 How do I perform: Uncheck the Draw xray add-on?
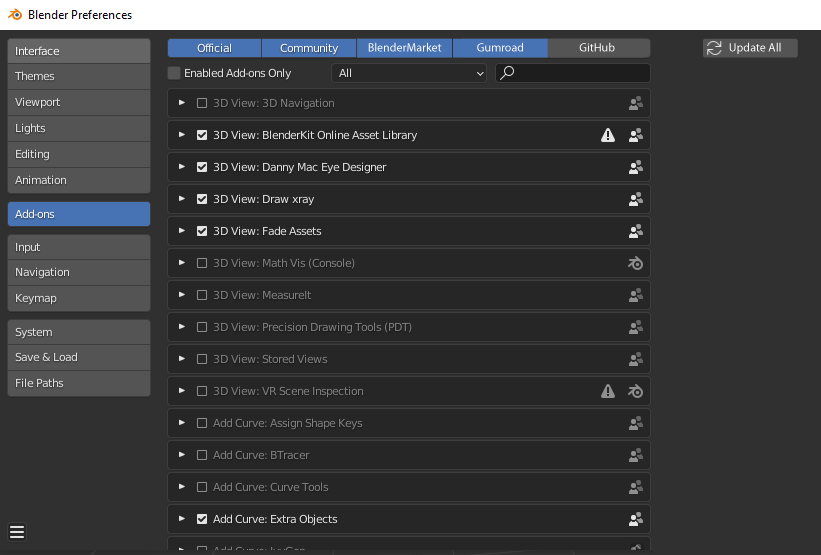coord(202,199)
